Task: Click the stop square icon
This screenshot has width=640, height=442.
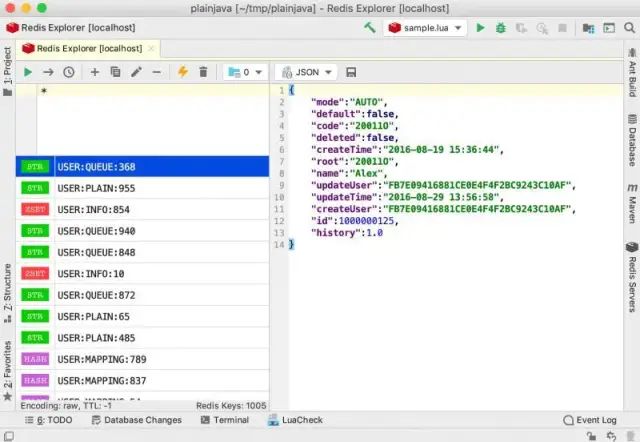Action: (562, 28)
